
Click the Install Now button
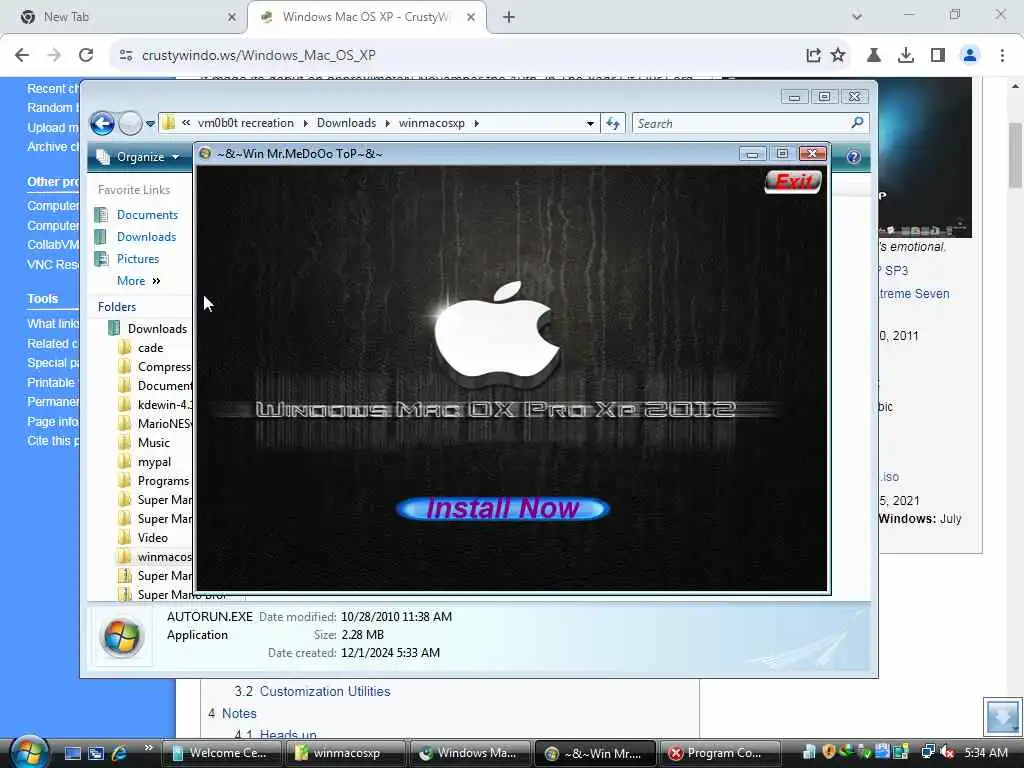pyautogui.click(x=503, y=509)
